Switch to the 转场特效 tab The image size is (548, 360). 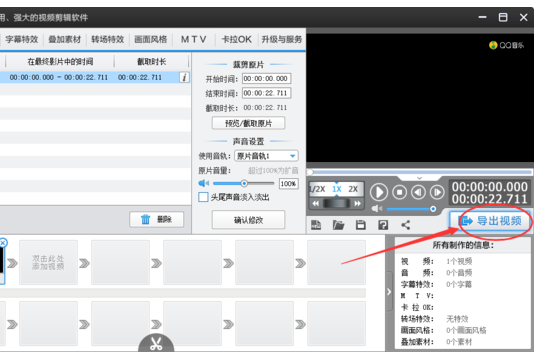click(108, 39)
